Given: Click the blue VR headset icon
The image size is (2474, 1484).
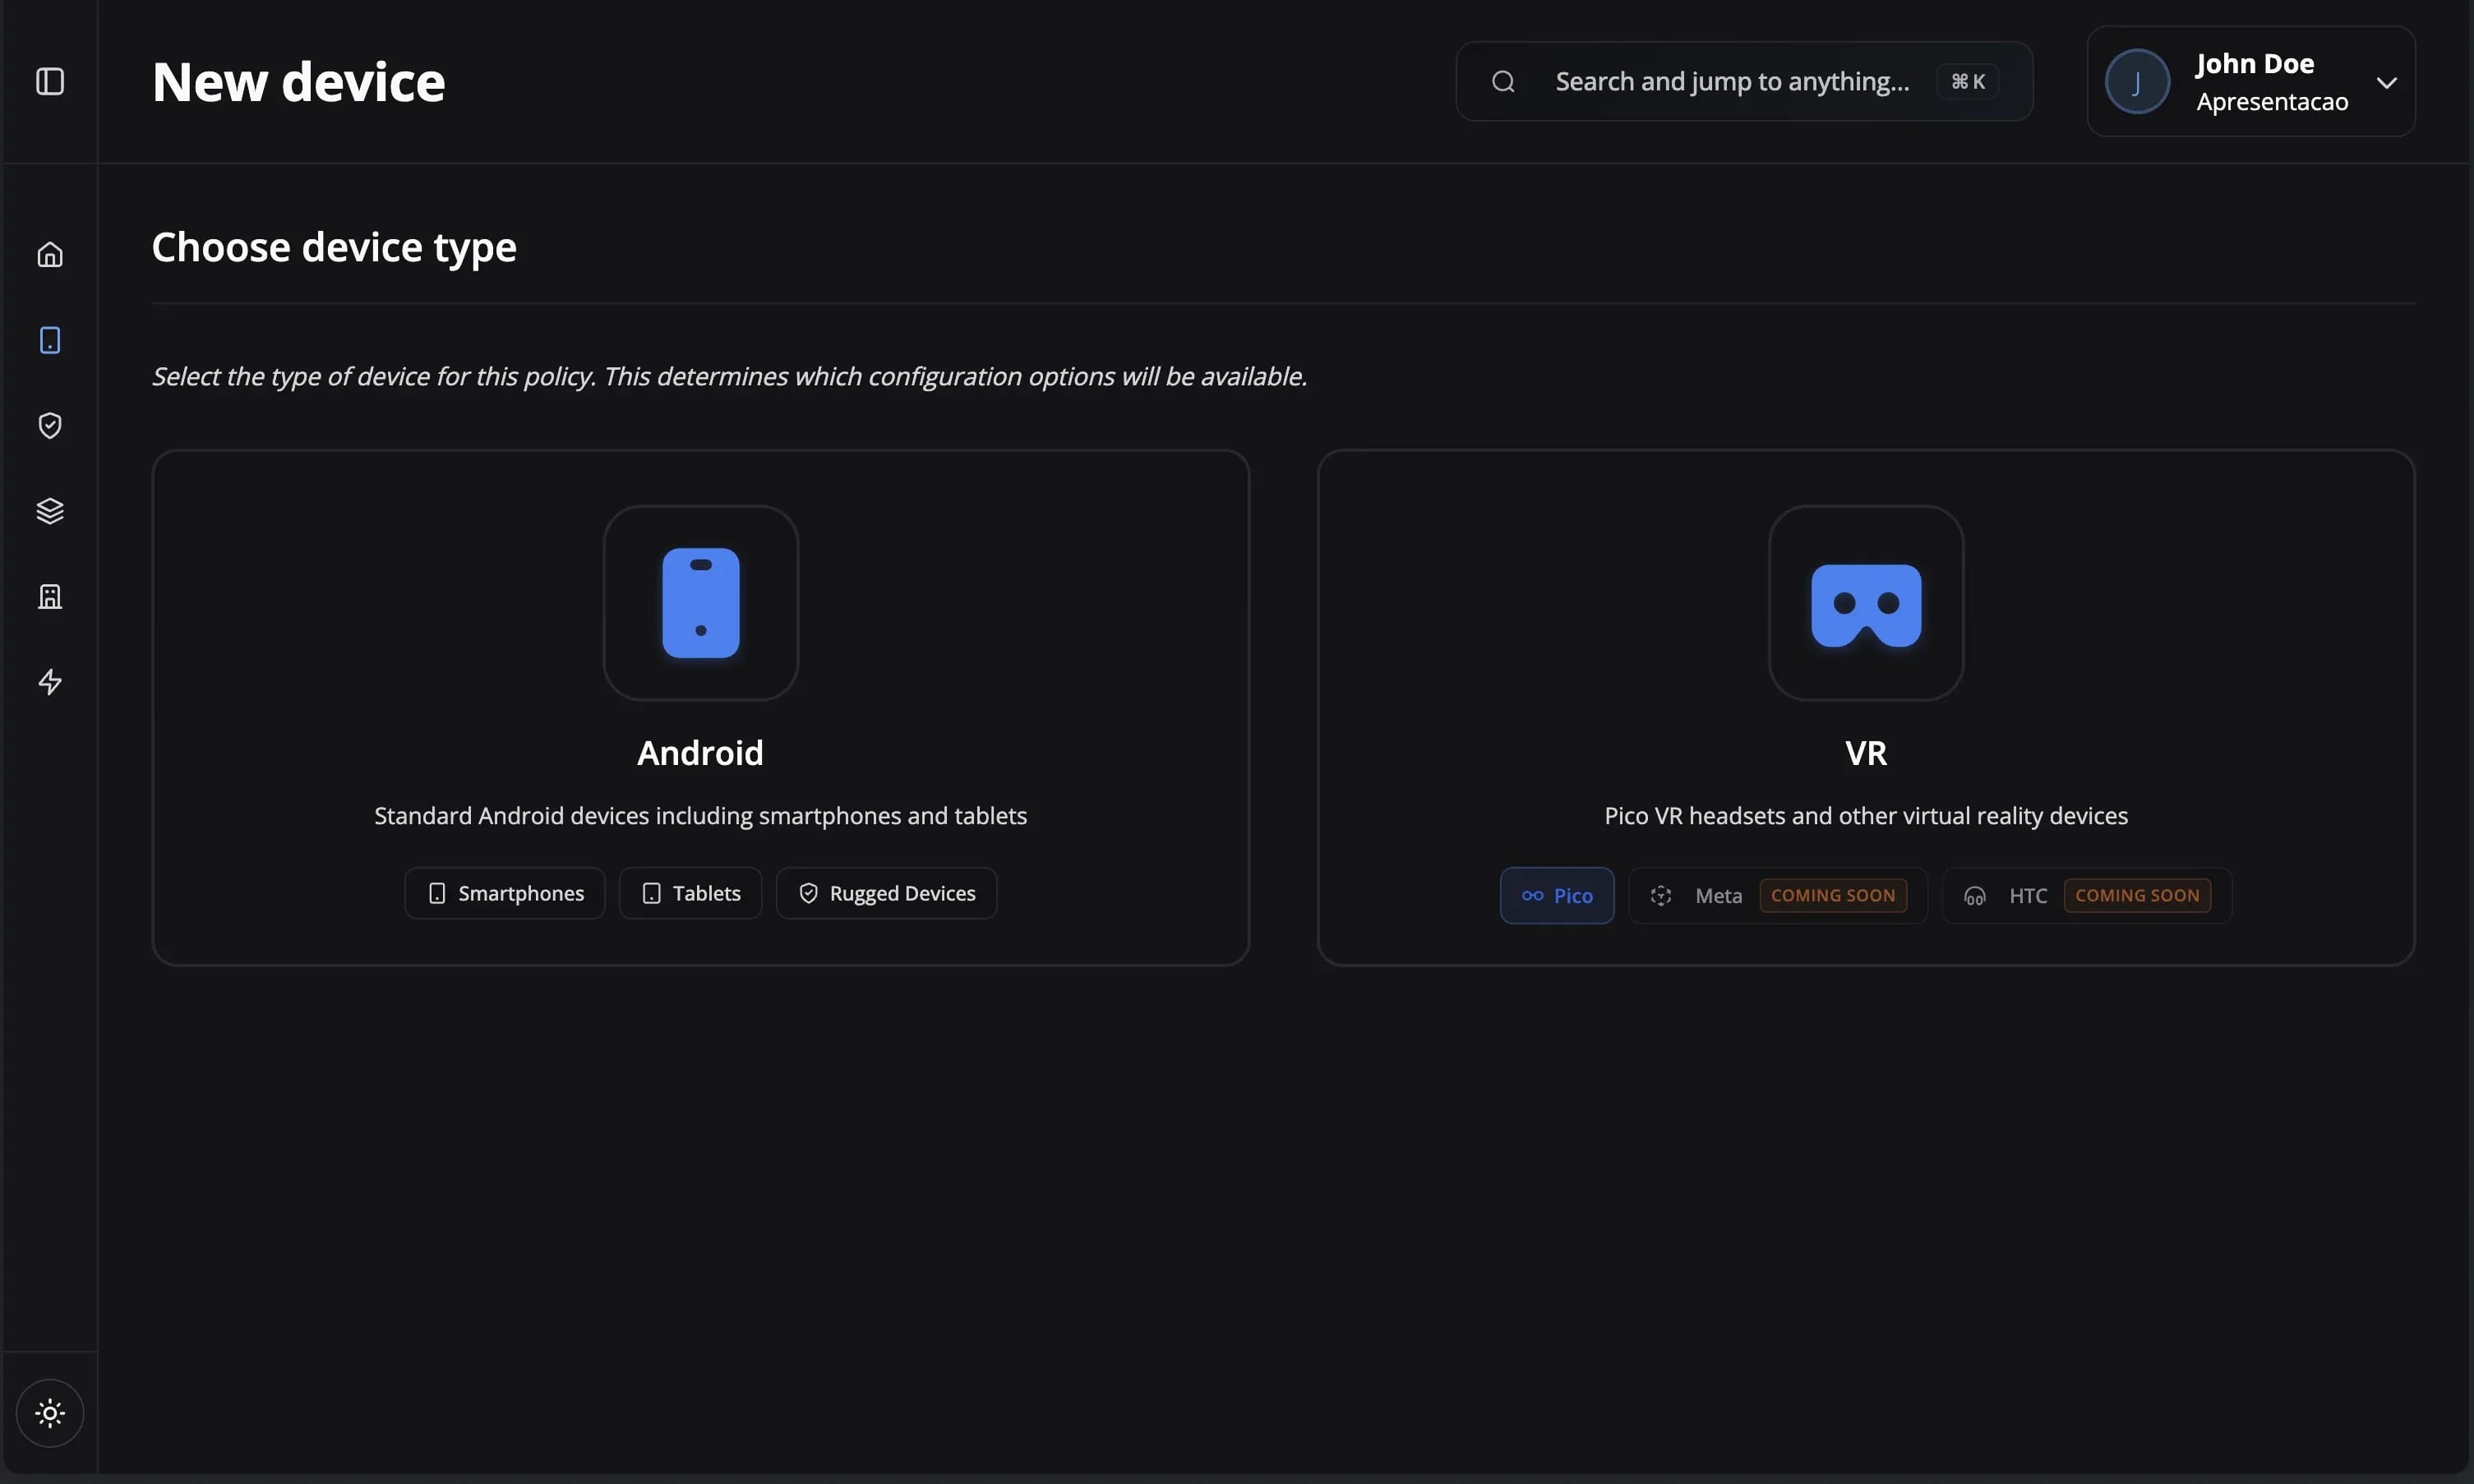Looking at the screenshot, I should pyautogui.click(x=1865, y=603).
